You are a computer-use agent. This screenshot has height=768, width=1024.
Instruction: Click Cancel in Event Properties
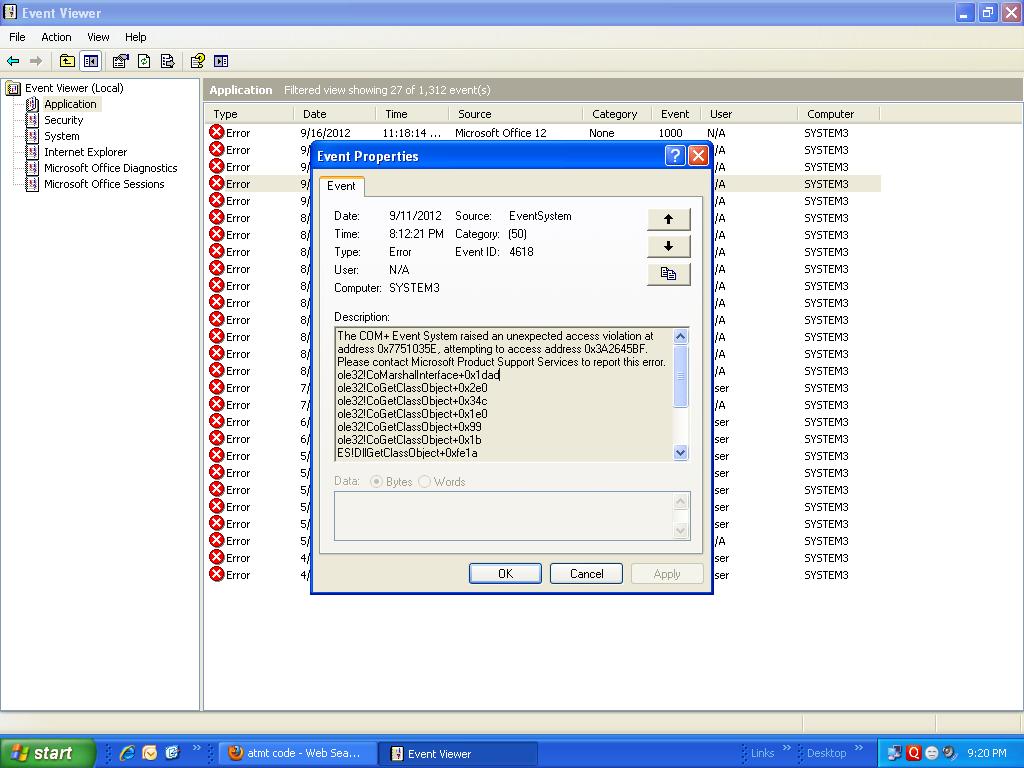pyautogui.click(x=586, y=573)
